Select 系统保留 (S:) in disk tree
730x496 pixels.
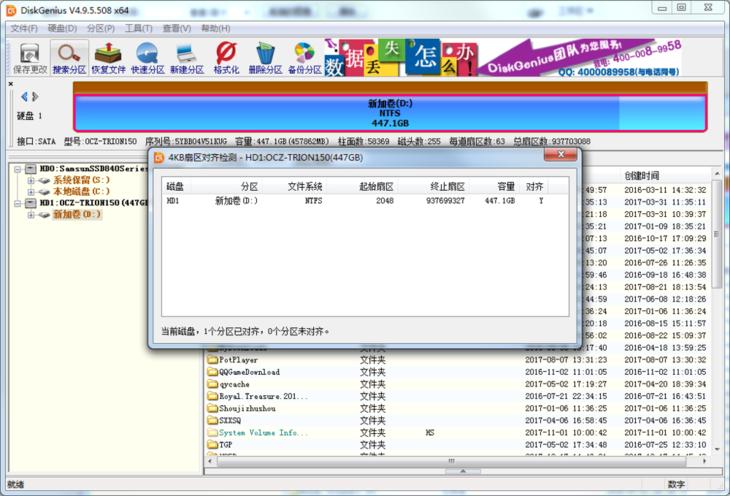click(81, 180)
